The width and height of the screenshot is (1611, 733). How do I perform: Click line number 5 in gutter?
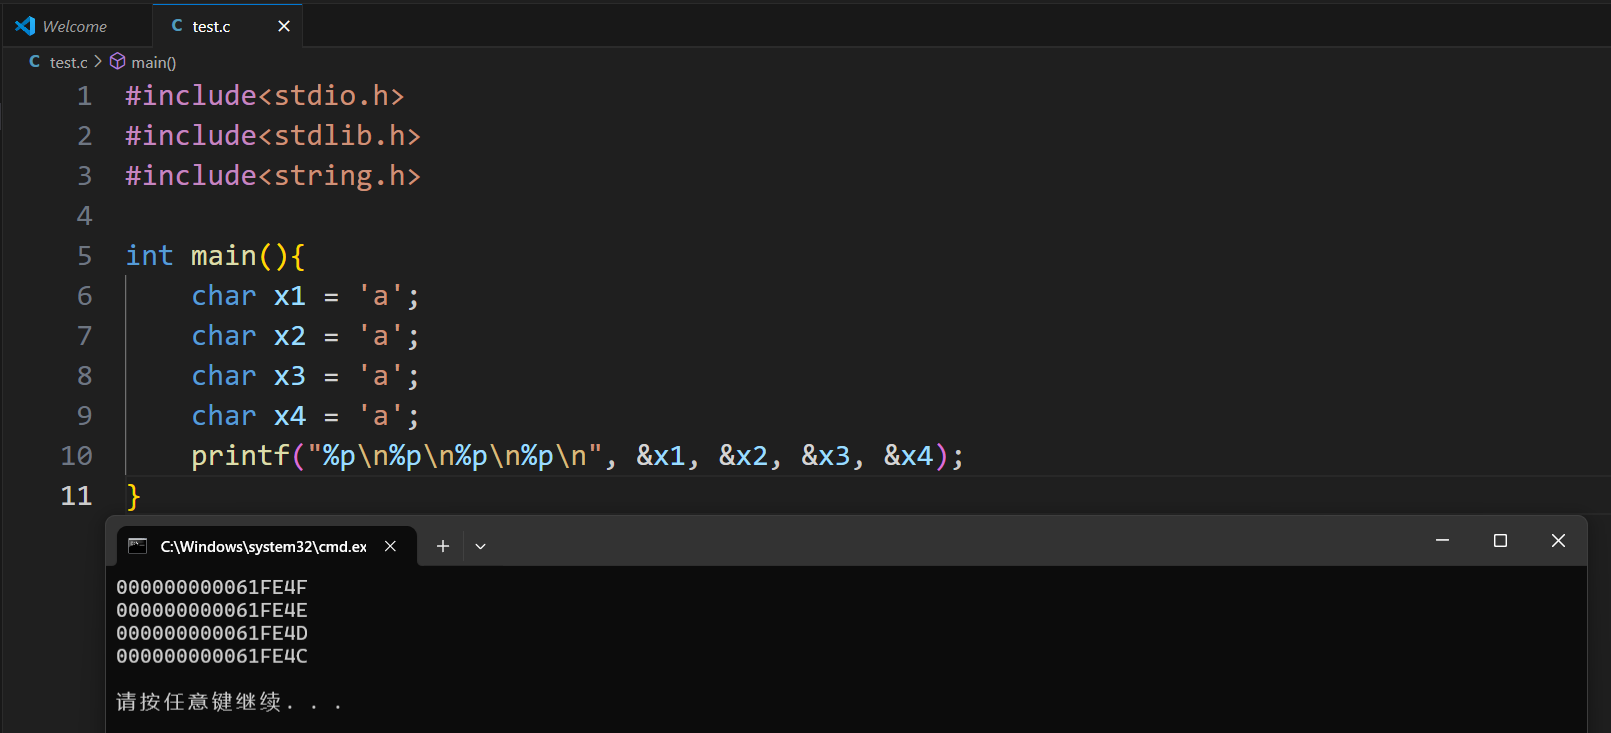click(x=84, y=256)
